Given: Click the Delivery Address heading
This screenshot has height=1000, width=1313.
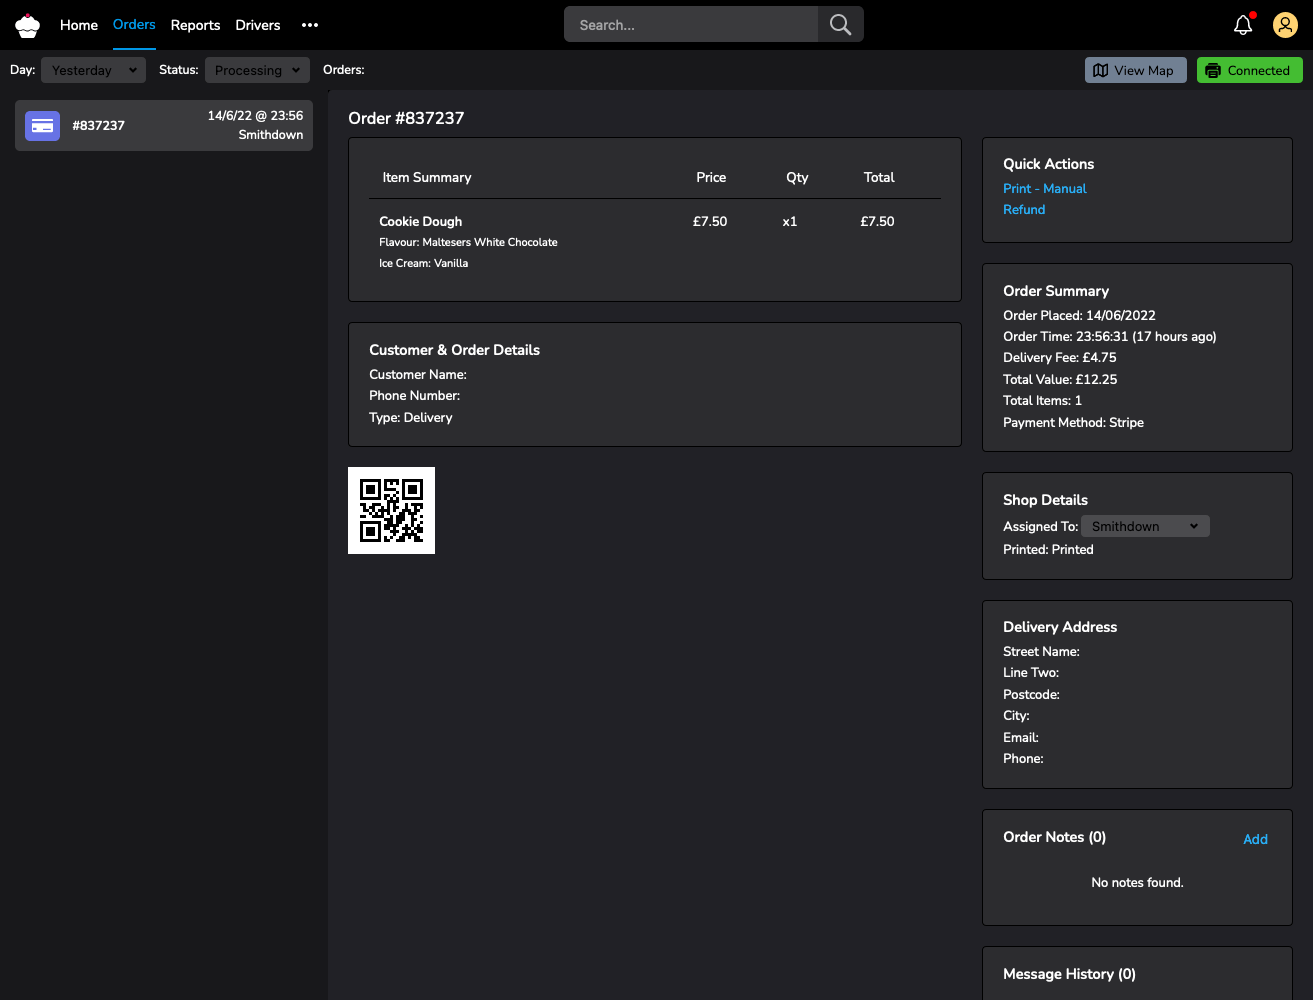Looking at the screenshot, I should pyautogui.click(x=1060, y=627).
